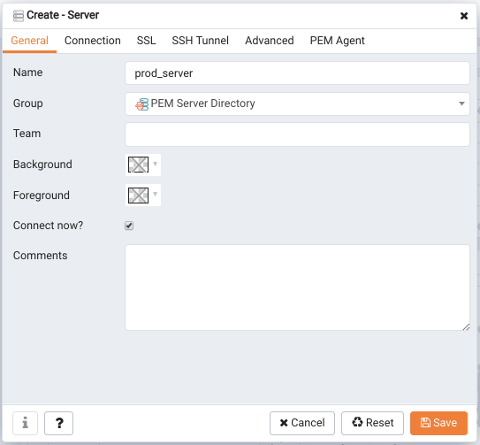The height and width of the screenshot is (445, 480).
Task: Focus the Name field containing prod_server
Action: pyautogui.click(x=297, y=73)
